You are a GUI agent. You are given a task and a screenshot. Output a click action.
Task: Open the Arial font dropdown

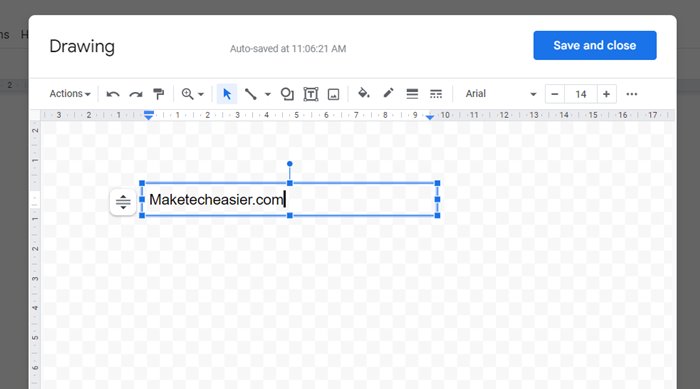click(500, 94)
